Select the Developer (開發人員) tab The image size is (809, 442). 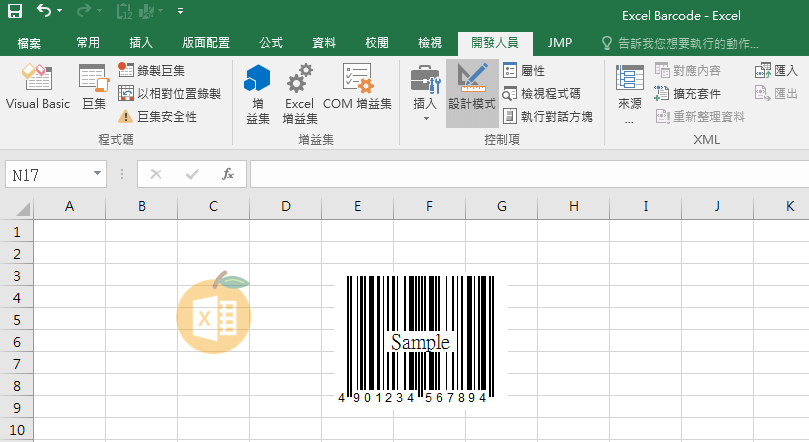[495, 43]
